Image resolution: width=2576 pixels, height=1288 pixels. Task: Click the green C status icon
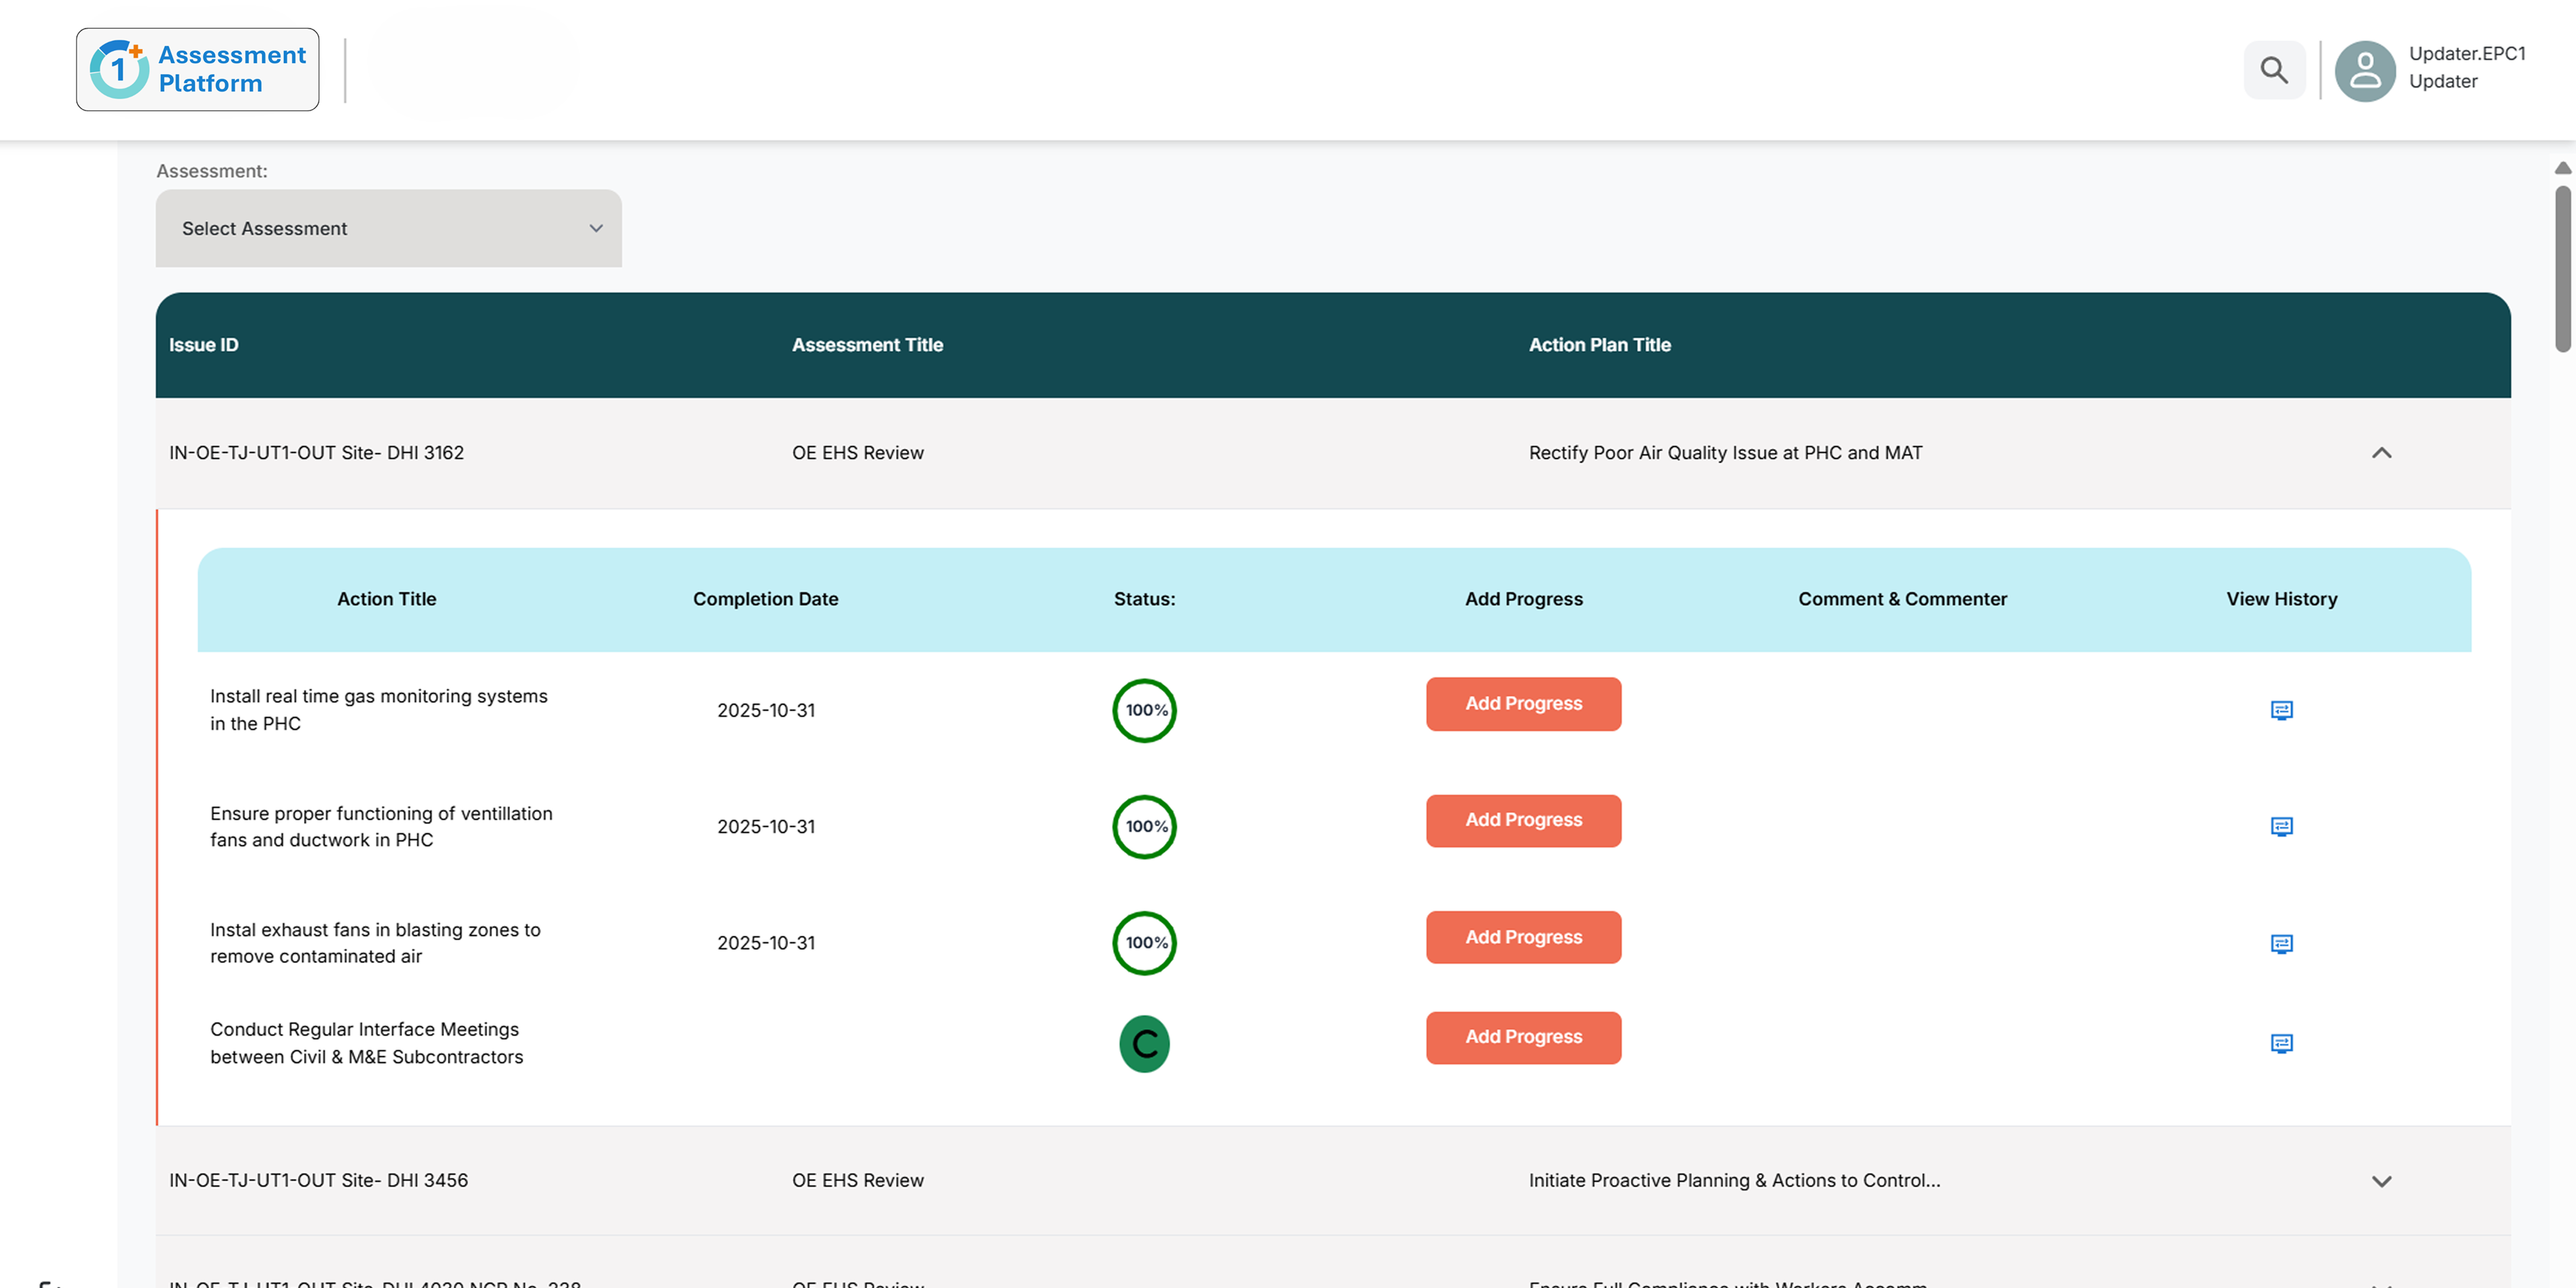pyautogui.click(x=1144, y=1044)
